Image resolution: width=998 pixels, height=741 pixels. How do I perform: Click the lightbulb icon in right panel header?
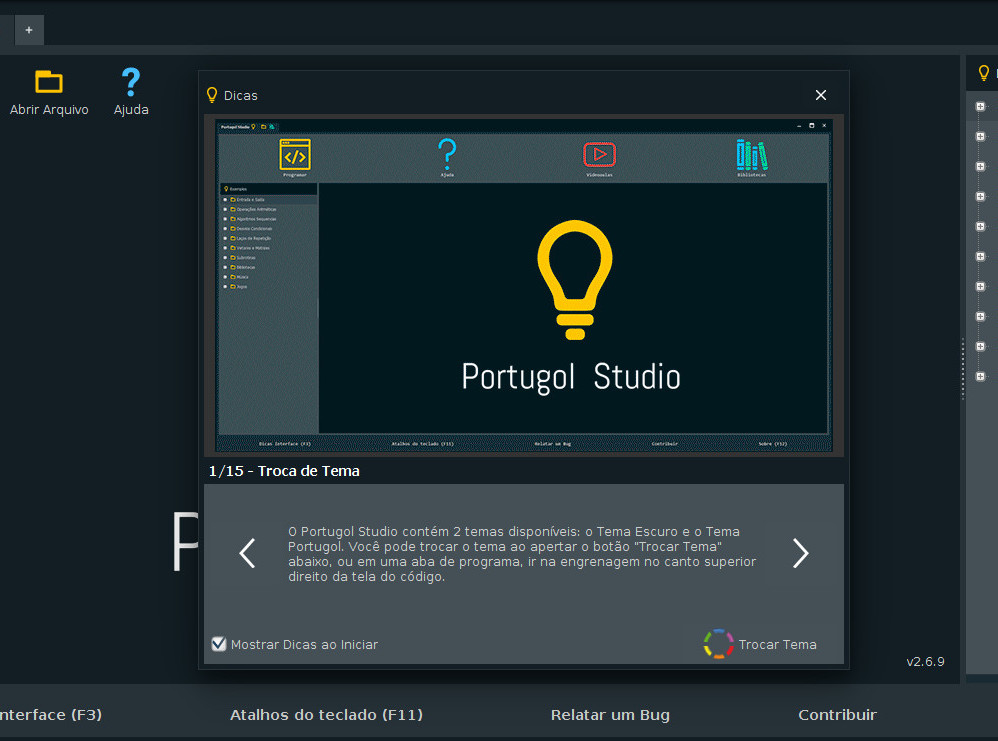pos(983,73)
